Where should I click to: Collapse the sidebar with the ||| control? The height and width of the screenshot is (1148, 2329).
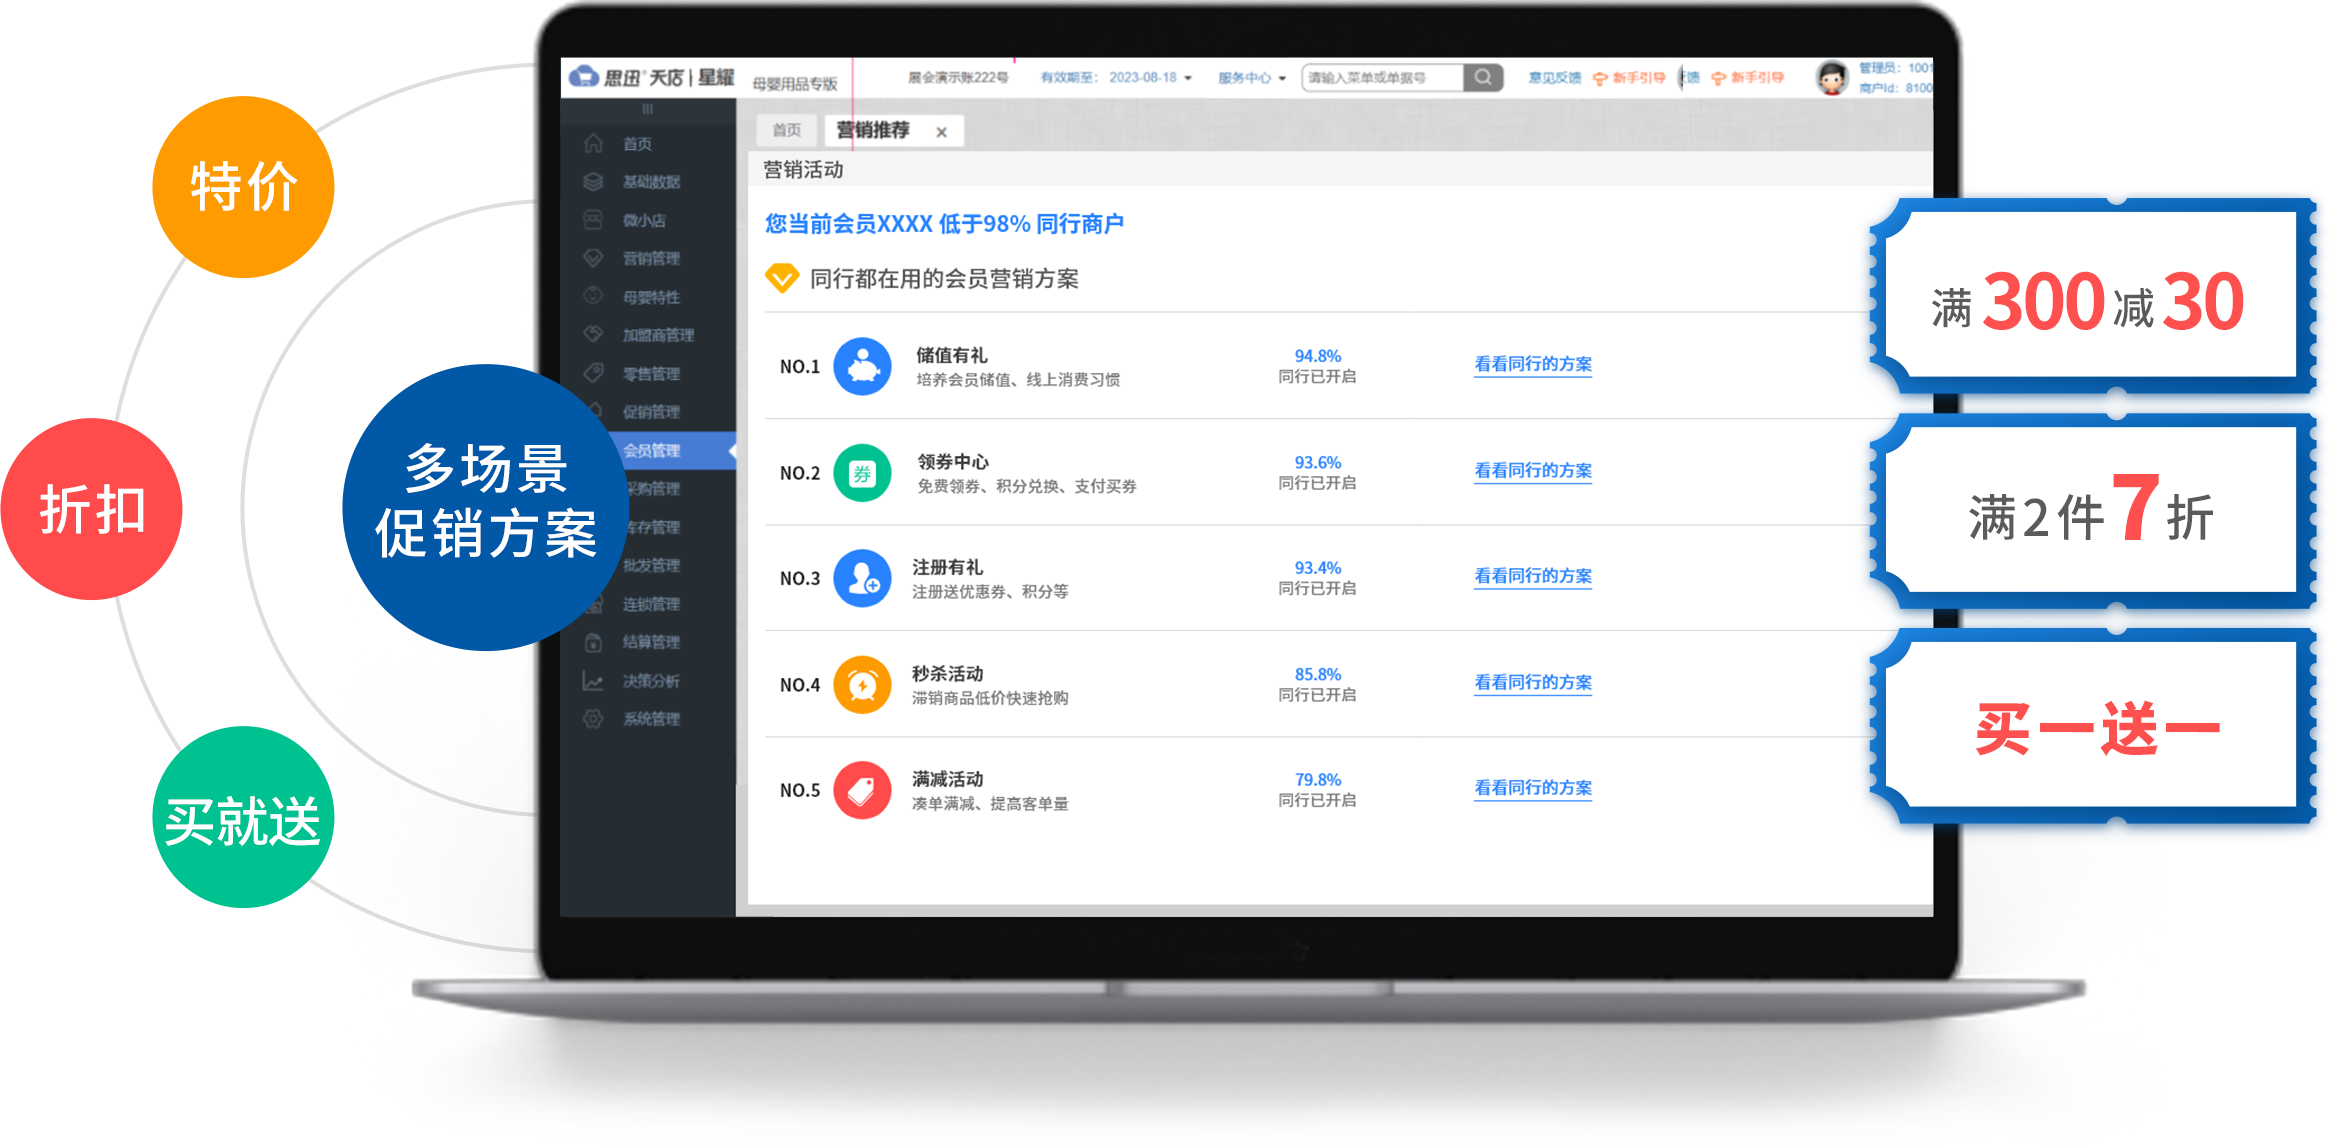tap(647, 110)
